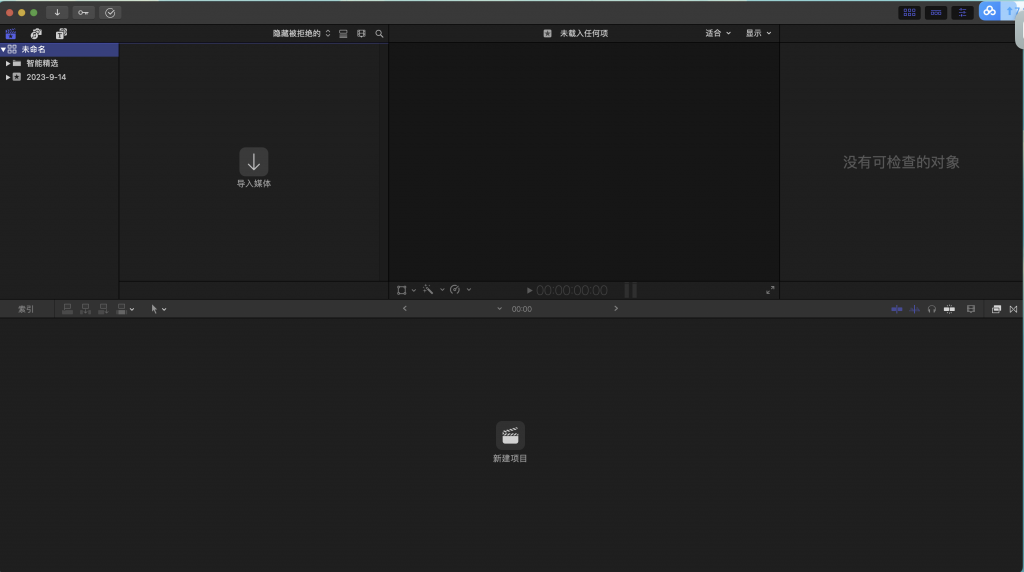1024x572 pixels.
Task: Go forward in timeline history arrow
Action: (616, 308)
